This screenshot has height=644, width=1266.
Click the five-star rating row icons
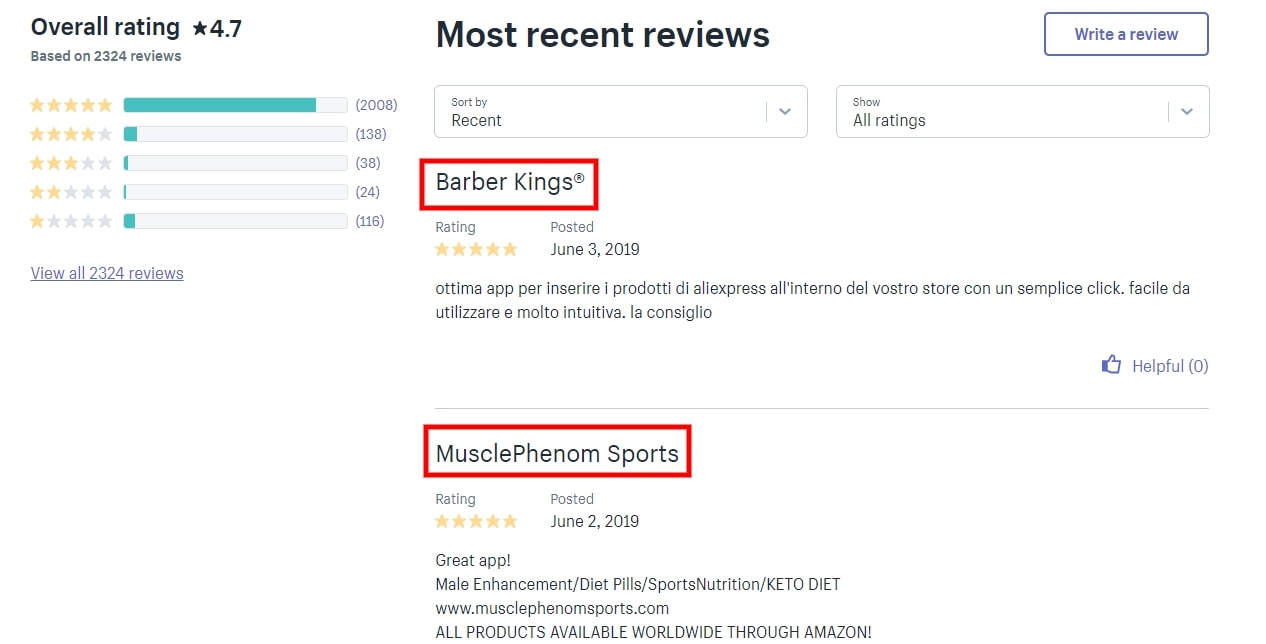tap(71, 105)
